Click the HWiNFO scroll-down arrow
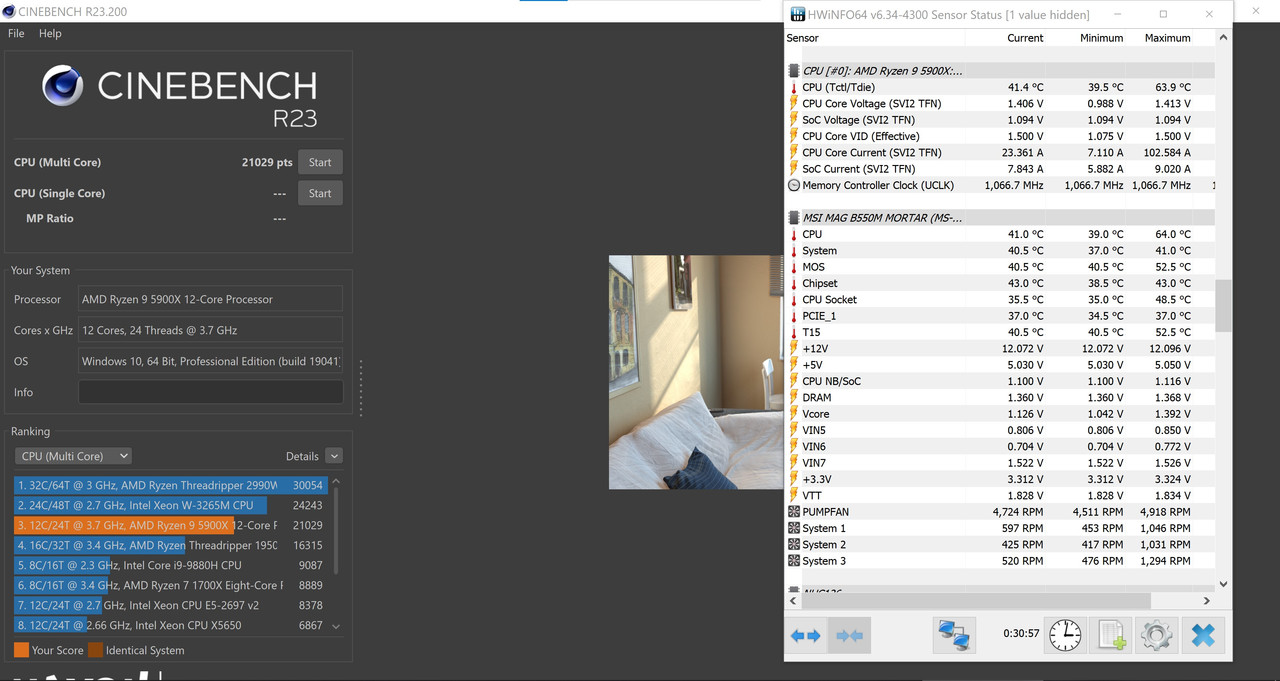 click(1223, 584)
